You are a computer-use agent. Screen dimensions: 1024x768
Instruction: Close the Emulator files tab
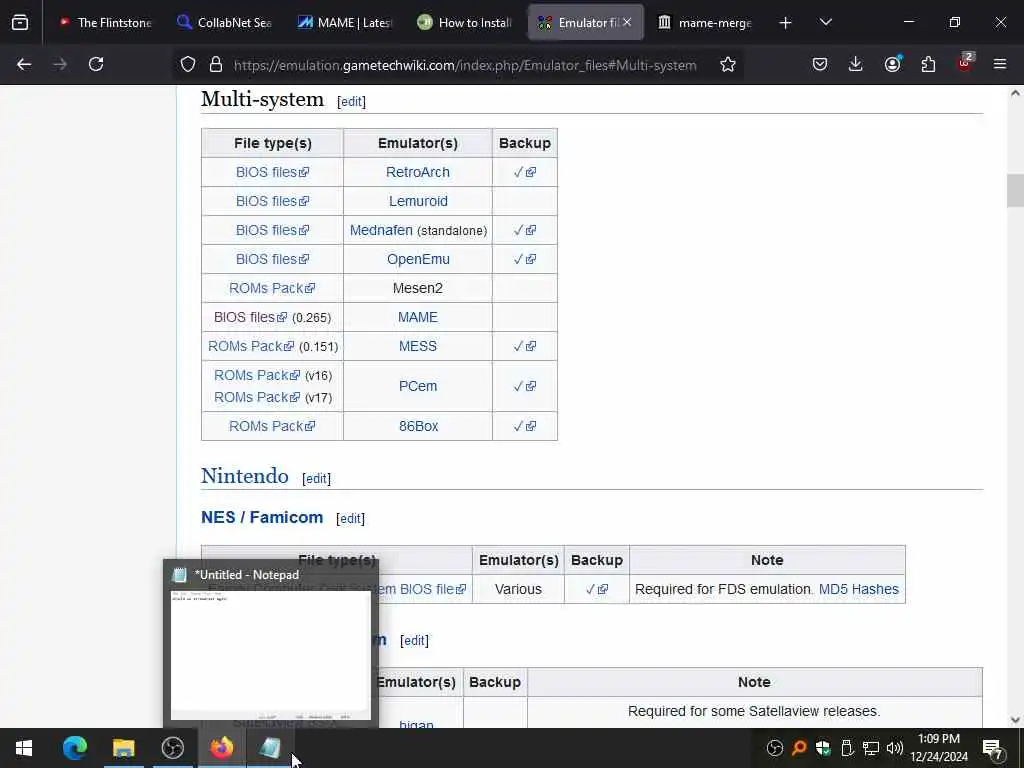pos(627,23)
